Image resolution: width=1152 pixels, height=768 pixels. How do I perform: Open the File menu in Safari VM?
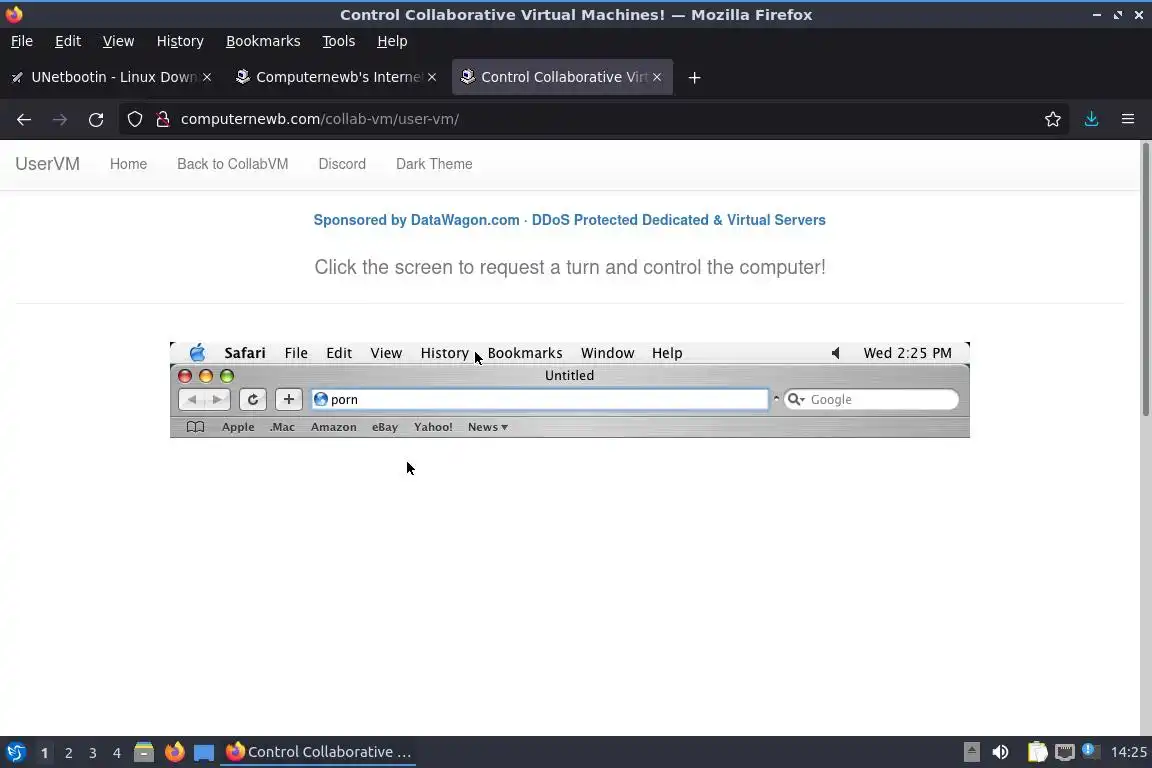296,353
